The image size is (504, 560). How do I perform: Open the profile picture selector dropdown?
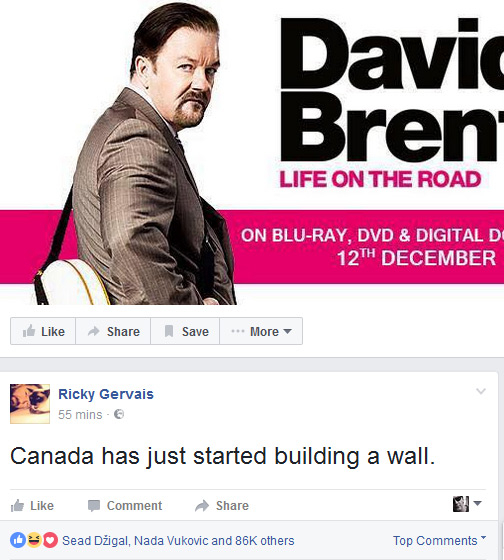(467, 504)
